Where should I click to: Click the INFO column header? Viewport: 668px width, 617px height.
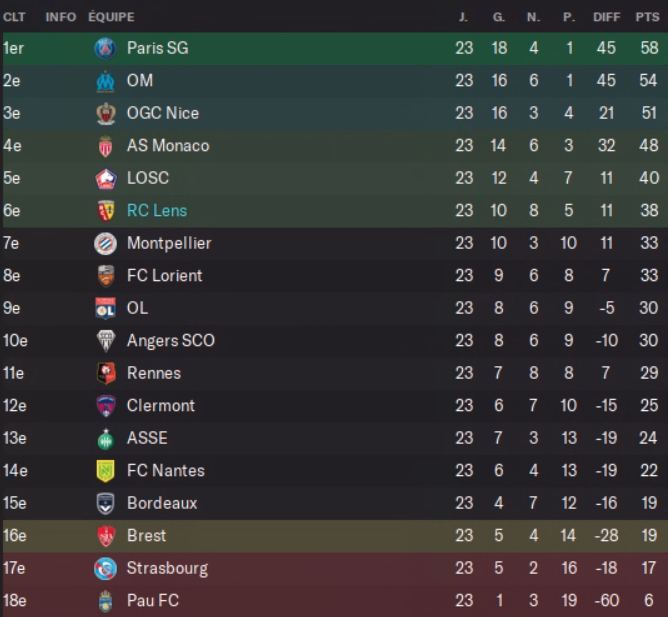tap(60, 17)
